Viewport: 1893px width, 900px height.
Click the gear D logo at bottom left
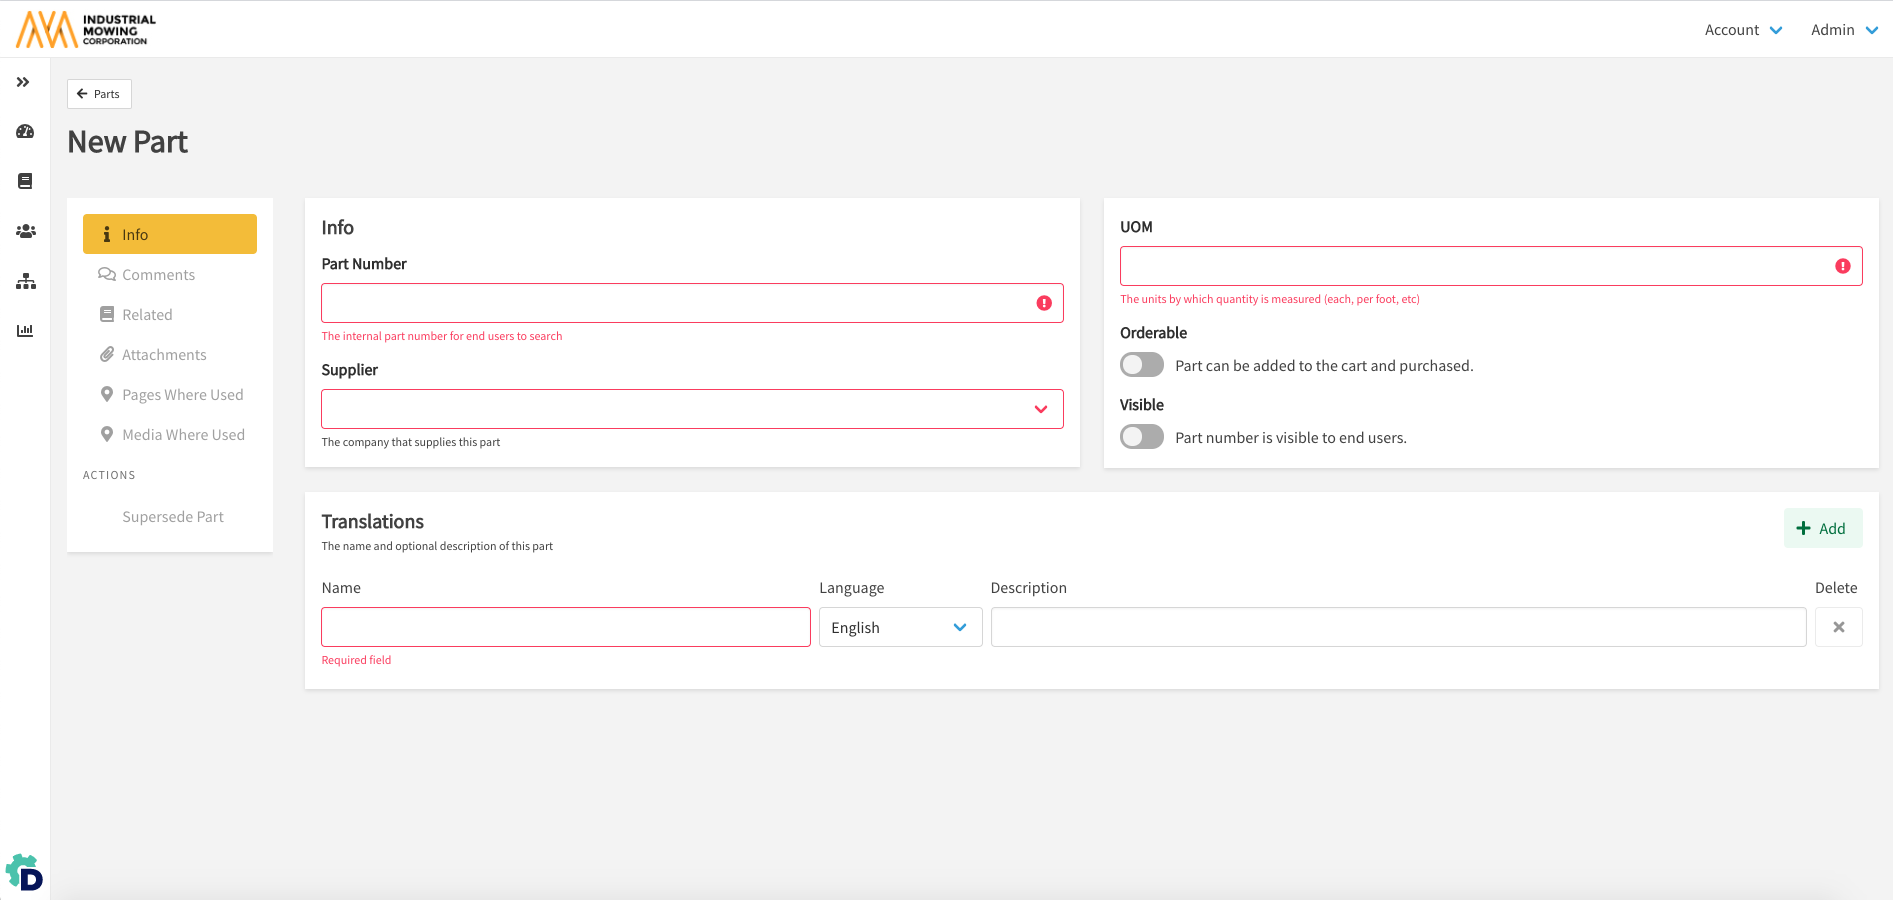(24, 873)
